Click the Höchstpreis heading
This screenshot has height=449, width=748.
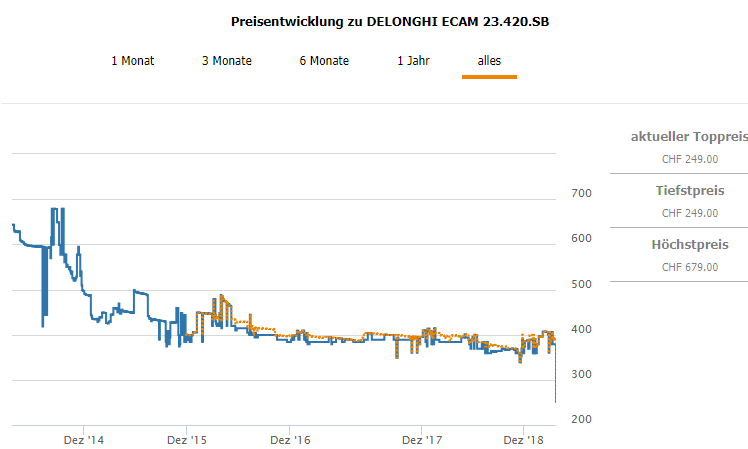690,244
